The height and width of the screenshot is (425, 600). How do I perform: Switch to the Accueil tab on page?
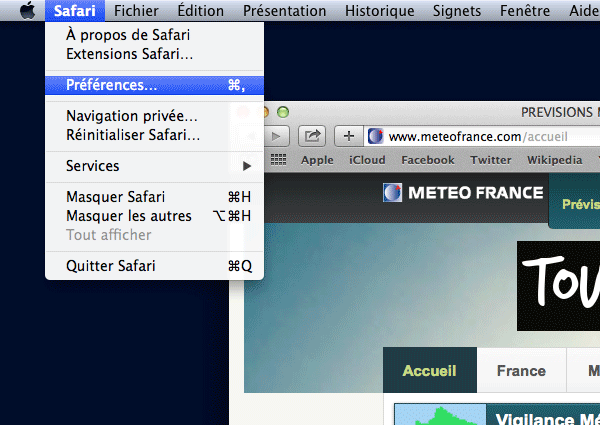(430, 370)
